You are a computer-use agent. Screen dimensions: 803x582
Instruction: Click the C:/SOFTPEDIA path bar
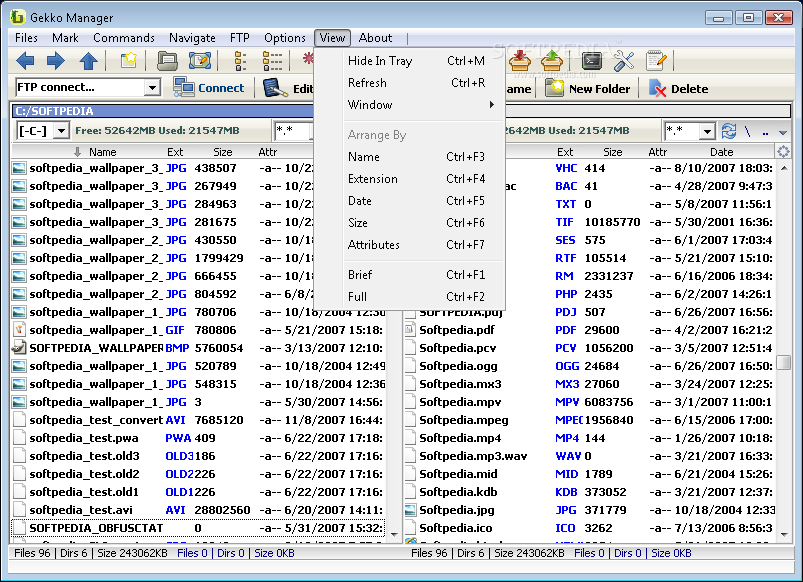coord(163,111)
